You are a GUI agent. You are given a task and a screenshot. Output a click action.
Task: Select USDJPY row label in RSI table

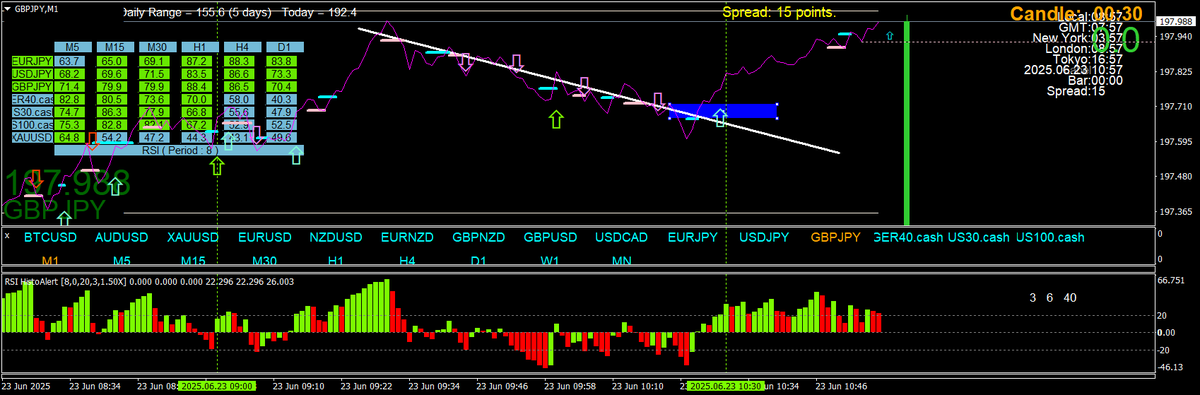(x=31, y=74)
